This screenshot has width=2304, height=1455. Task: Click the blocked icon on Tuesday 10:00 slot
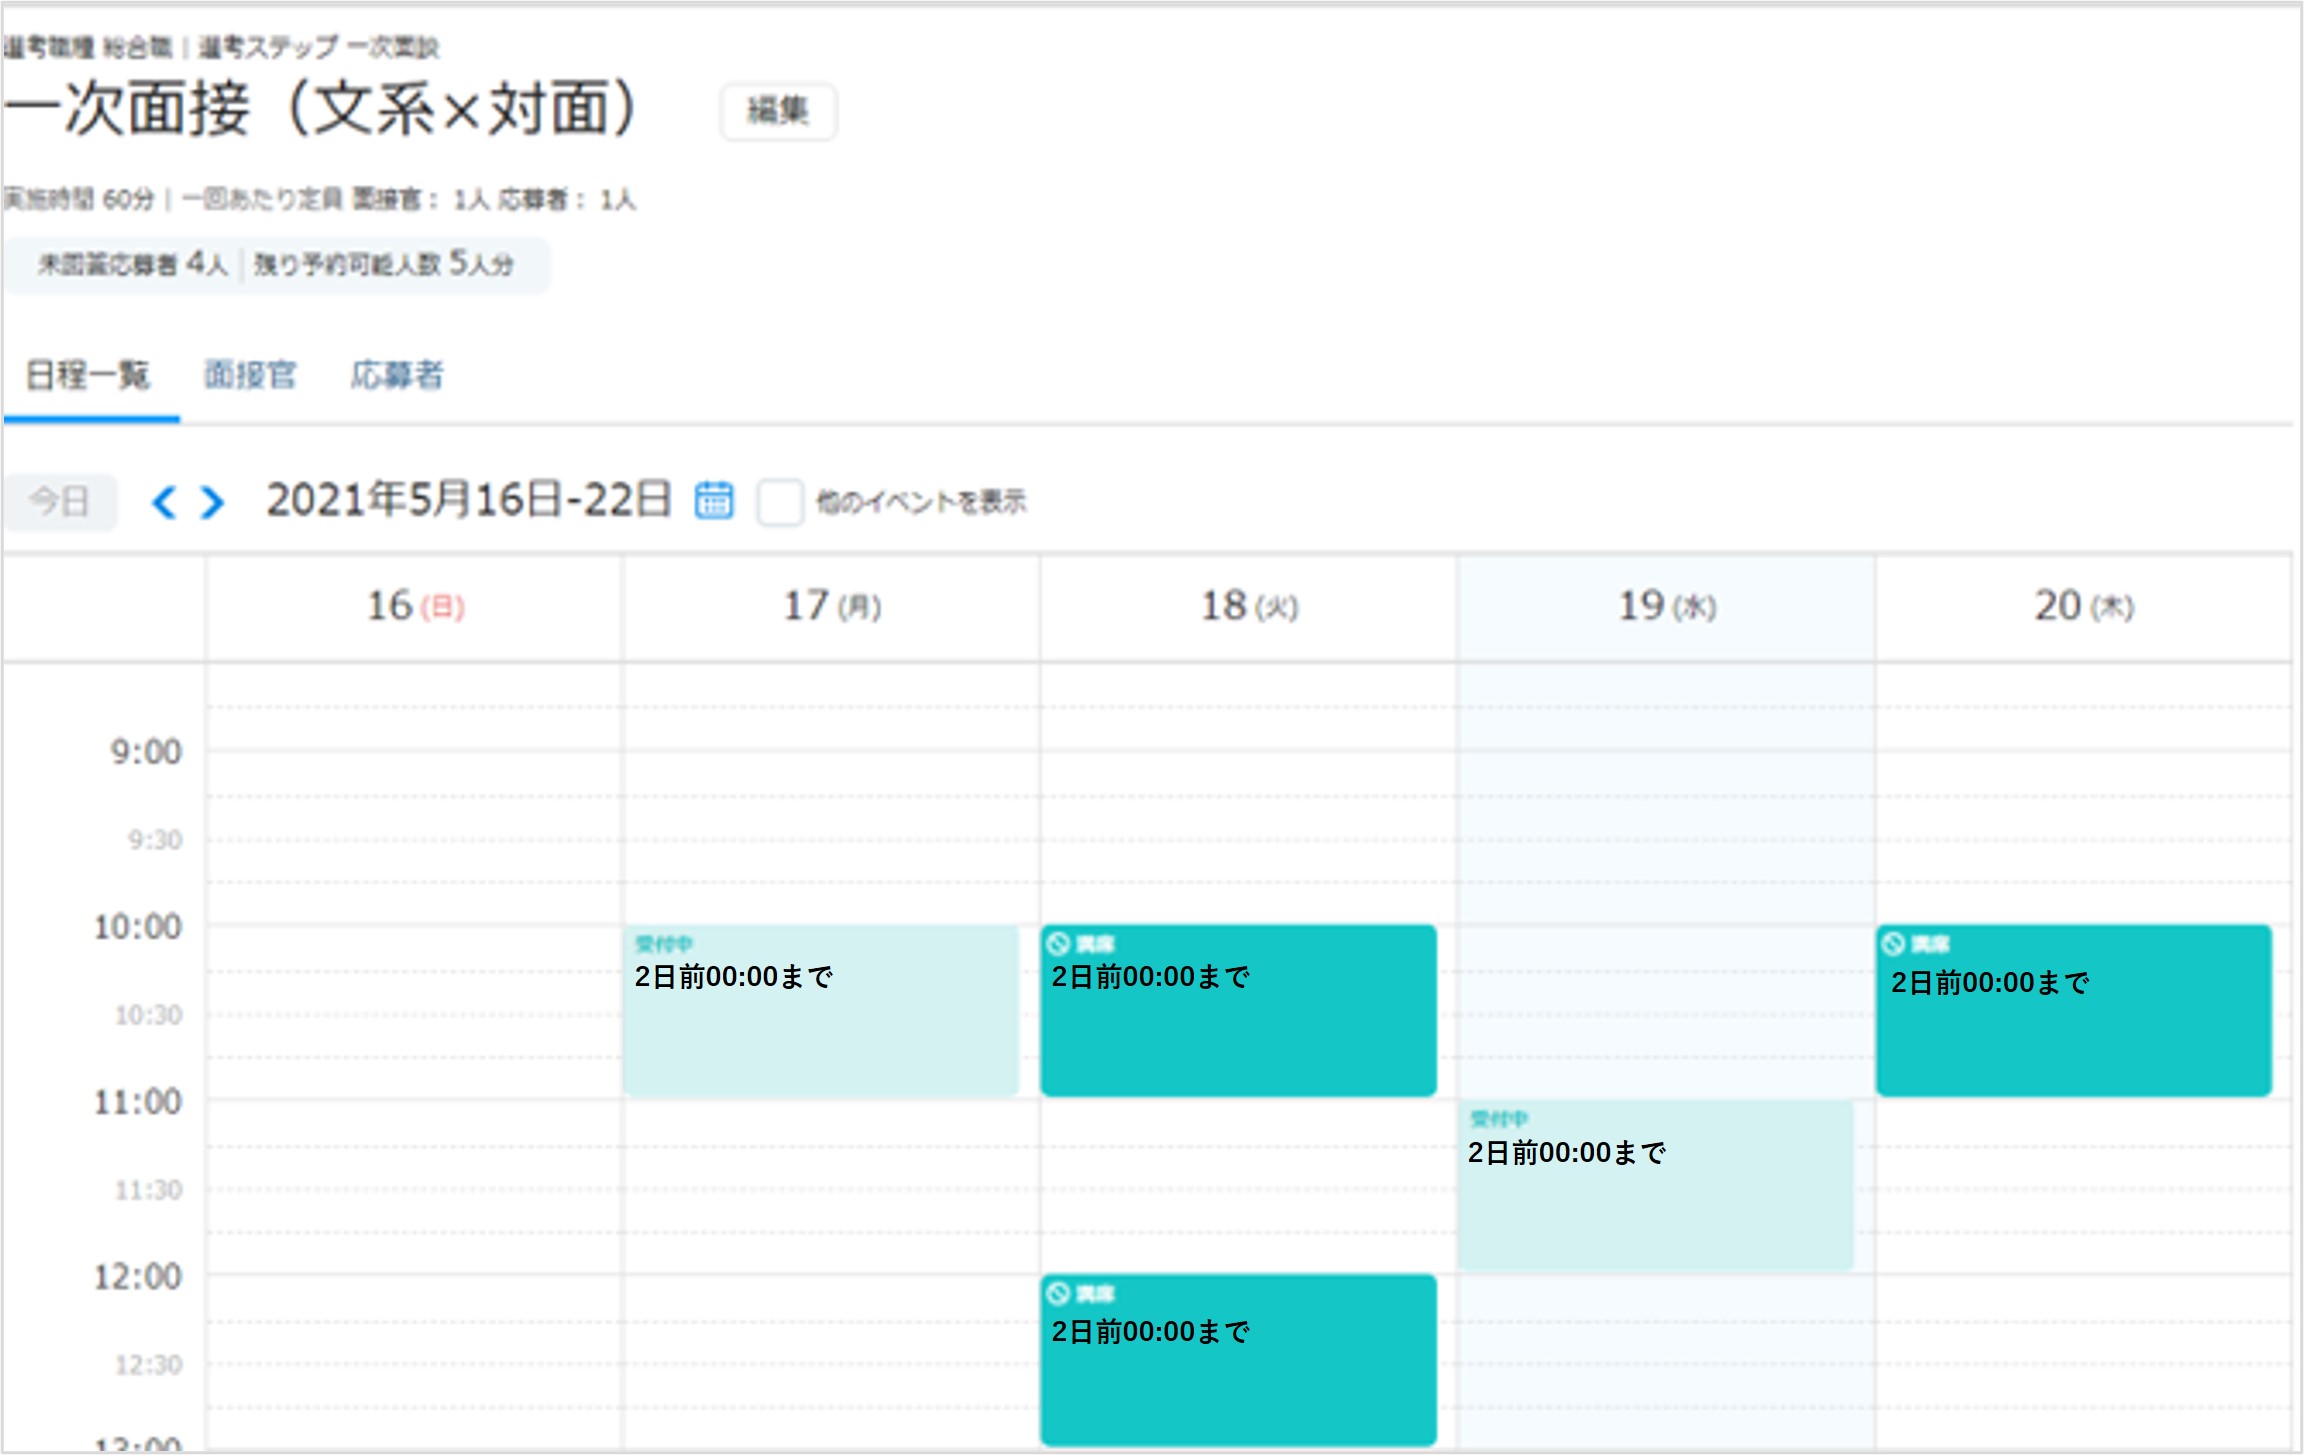[x=1058, y=944]
